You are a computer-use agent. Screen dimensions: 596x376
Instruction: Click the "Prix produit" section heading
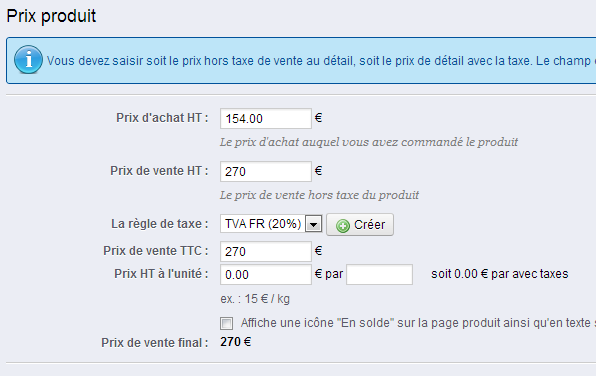coord(51,16)
